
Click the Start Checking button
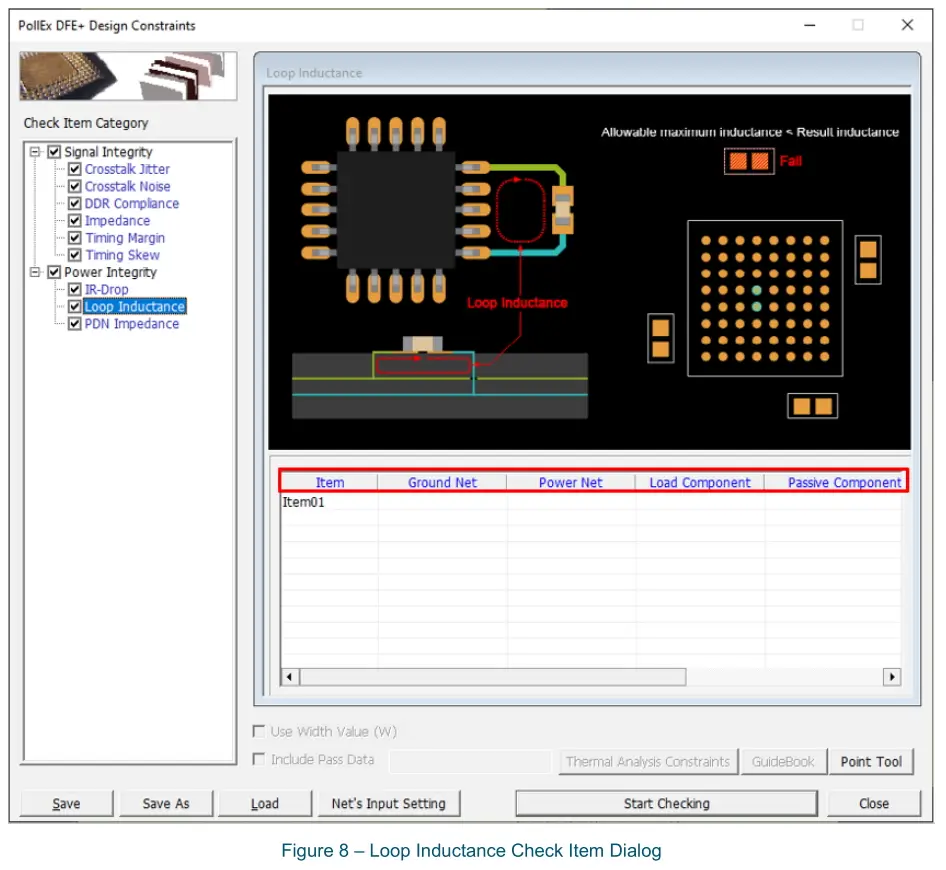coord(666,804)
